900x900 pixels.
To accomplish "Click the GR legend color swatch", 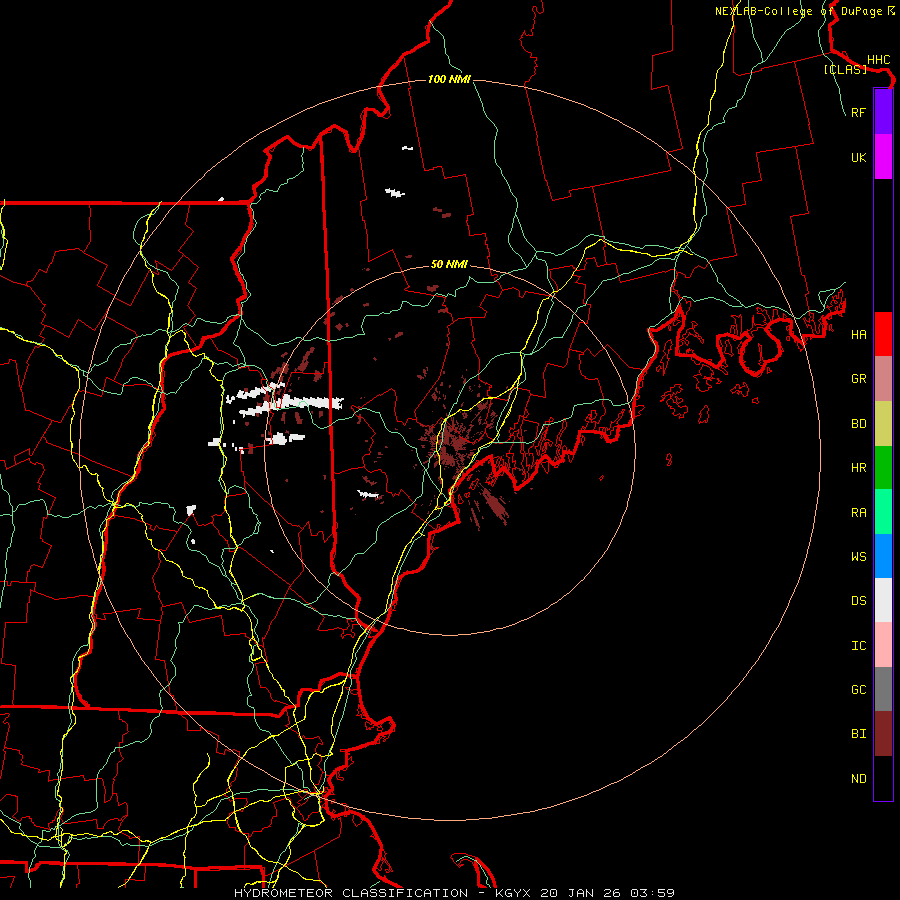I will pos(883,378).
